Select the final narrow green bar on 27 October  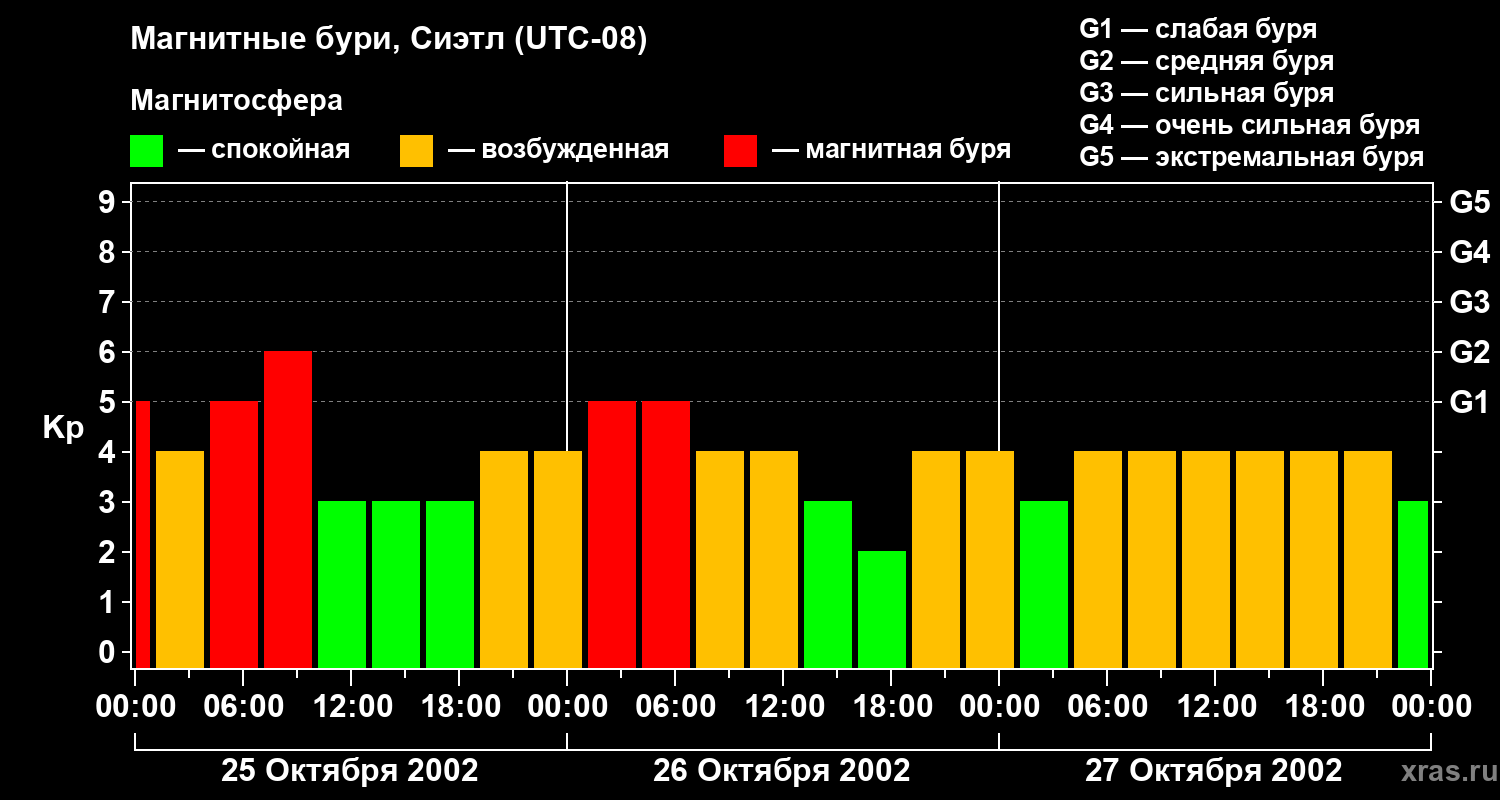[1413, 585]
